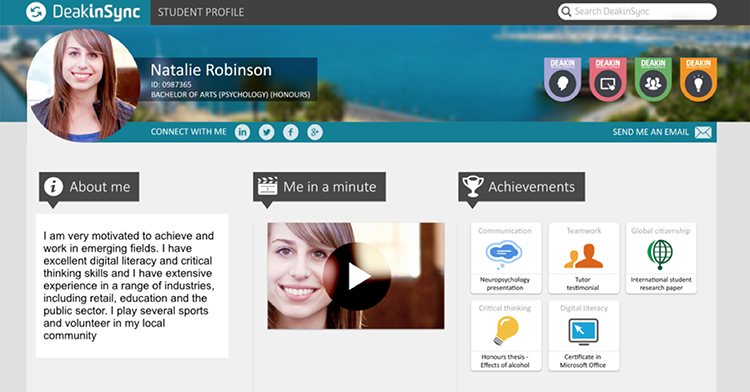This screenshot has width=750, height=392.
Task: Open the green Deakin teamwork badge
Action: point(653,79)
